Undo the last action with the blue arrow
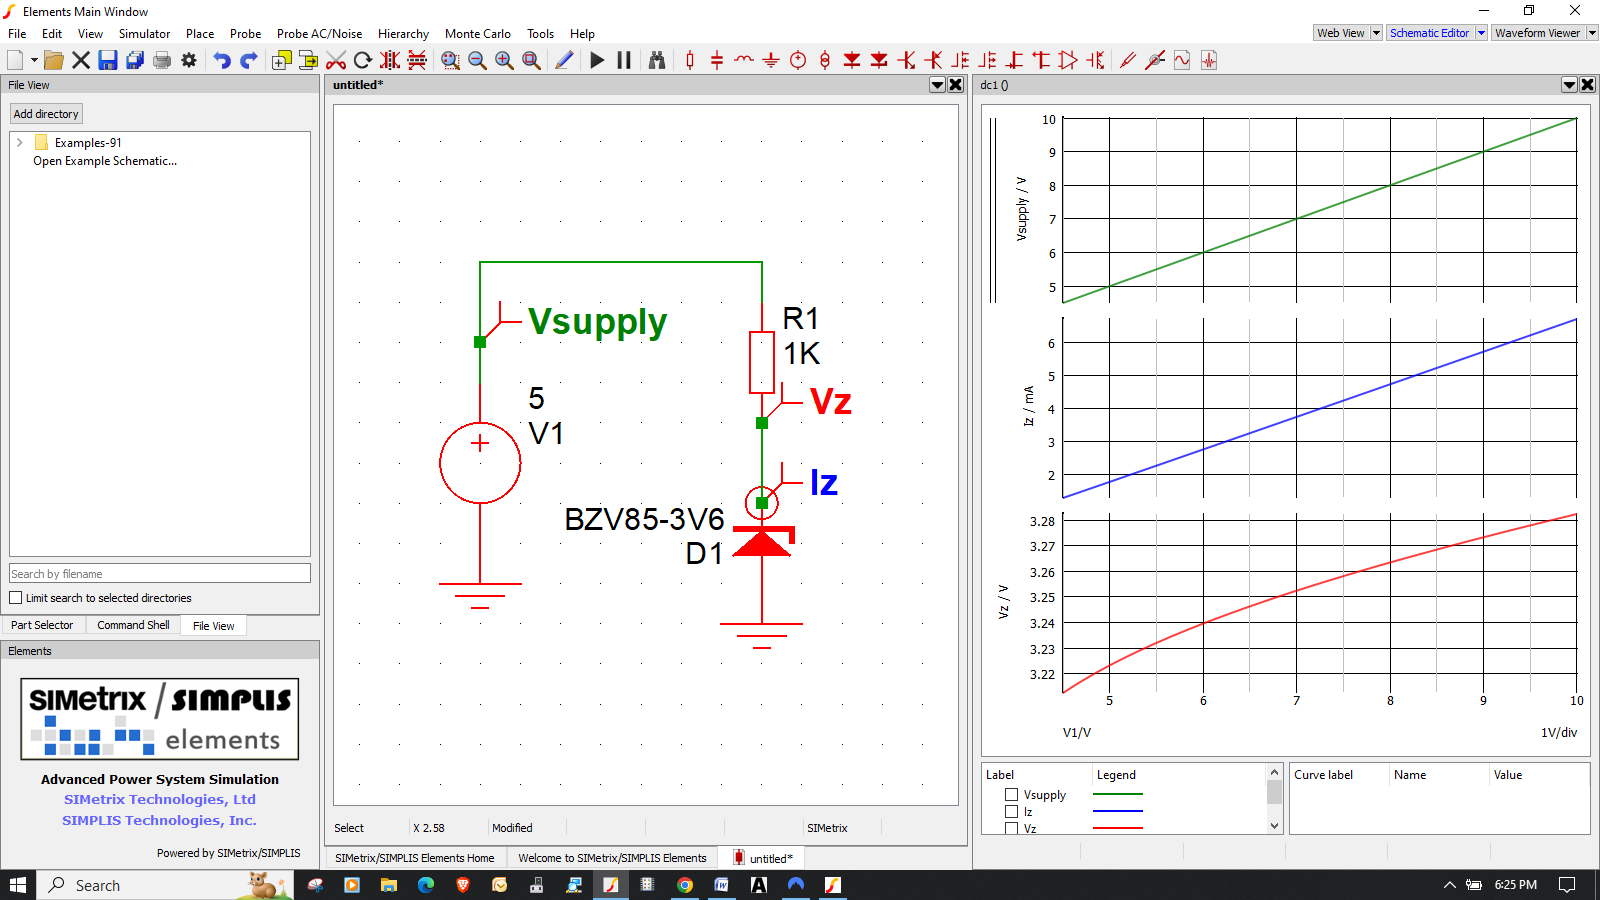Viewport: 1600px width, 900px height. [222, 60]
